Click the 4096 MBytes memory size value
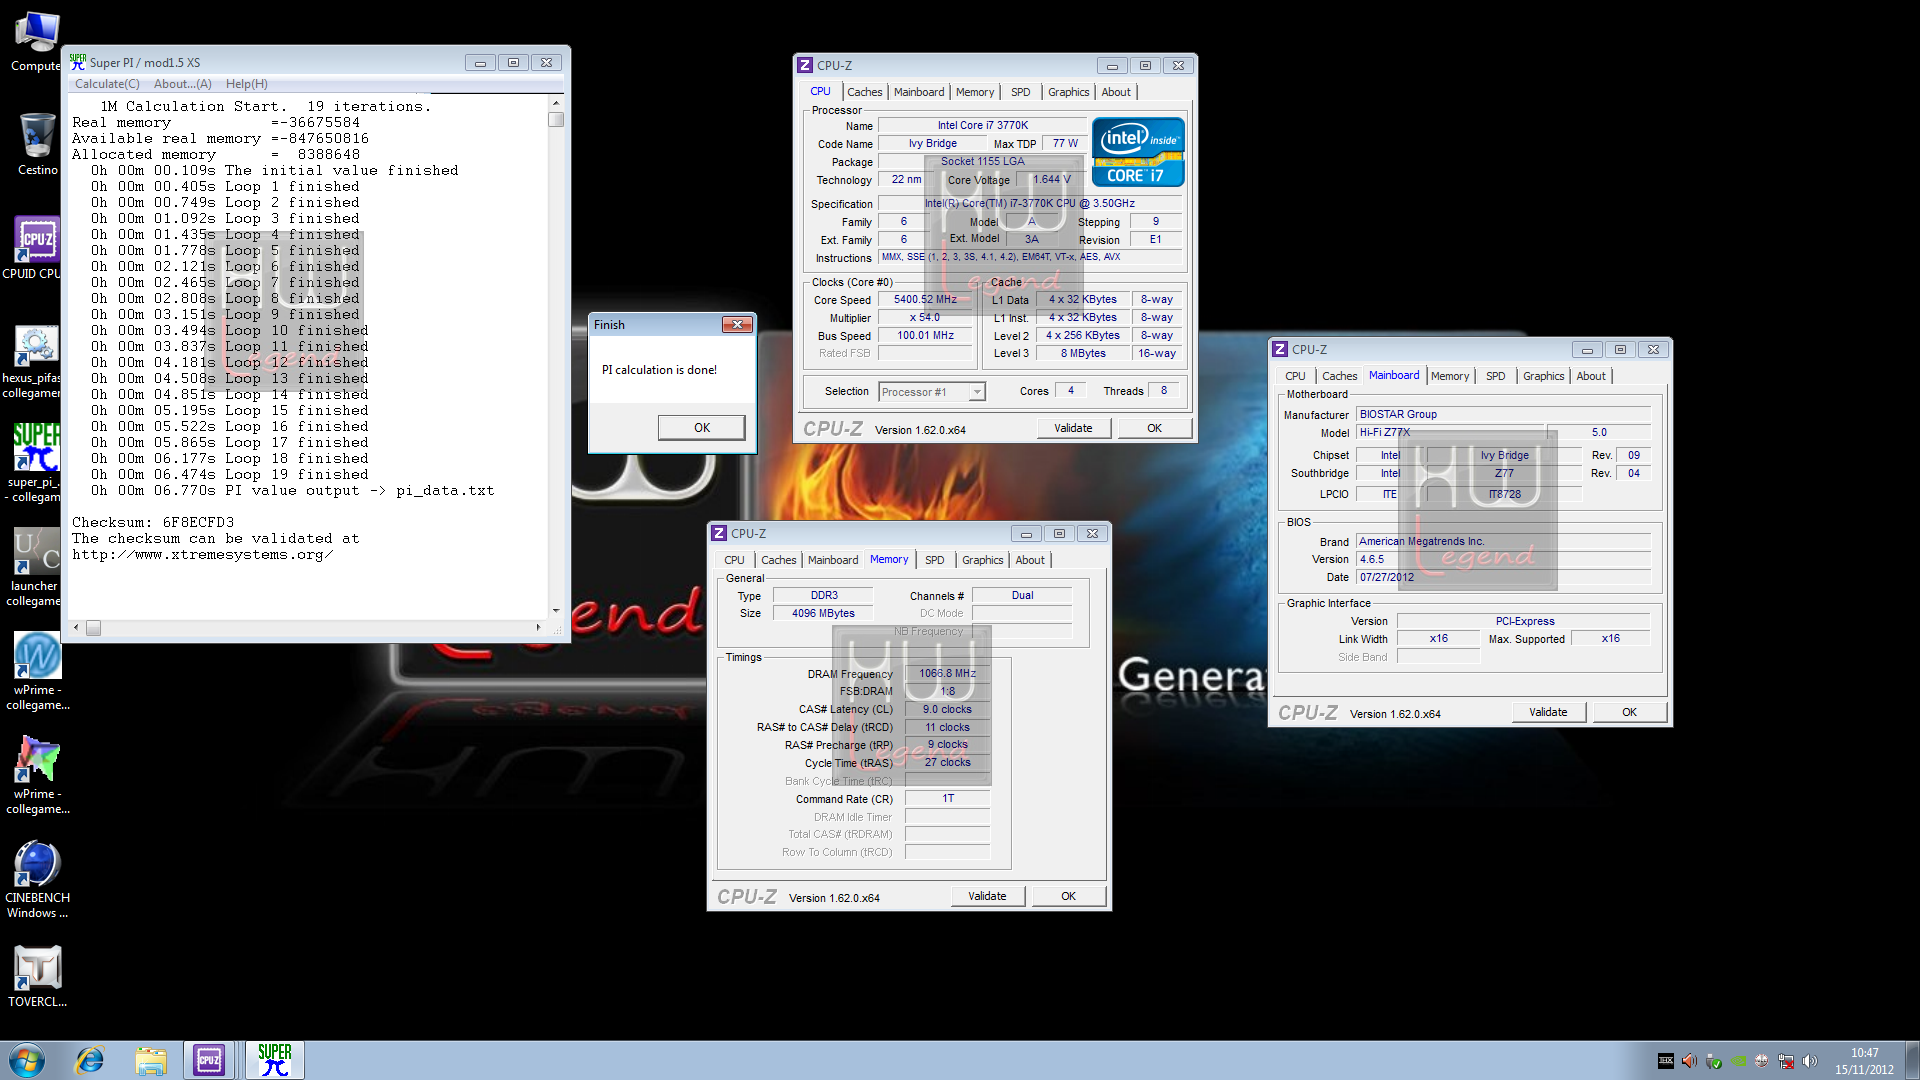Viewport: 1920px width, 1080px height. point(823,614)
